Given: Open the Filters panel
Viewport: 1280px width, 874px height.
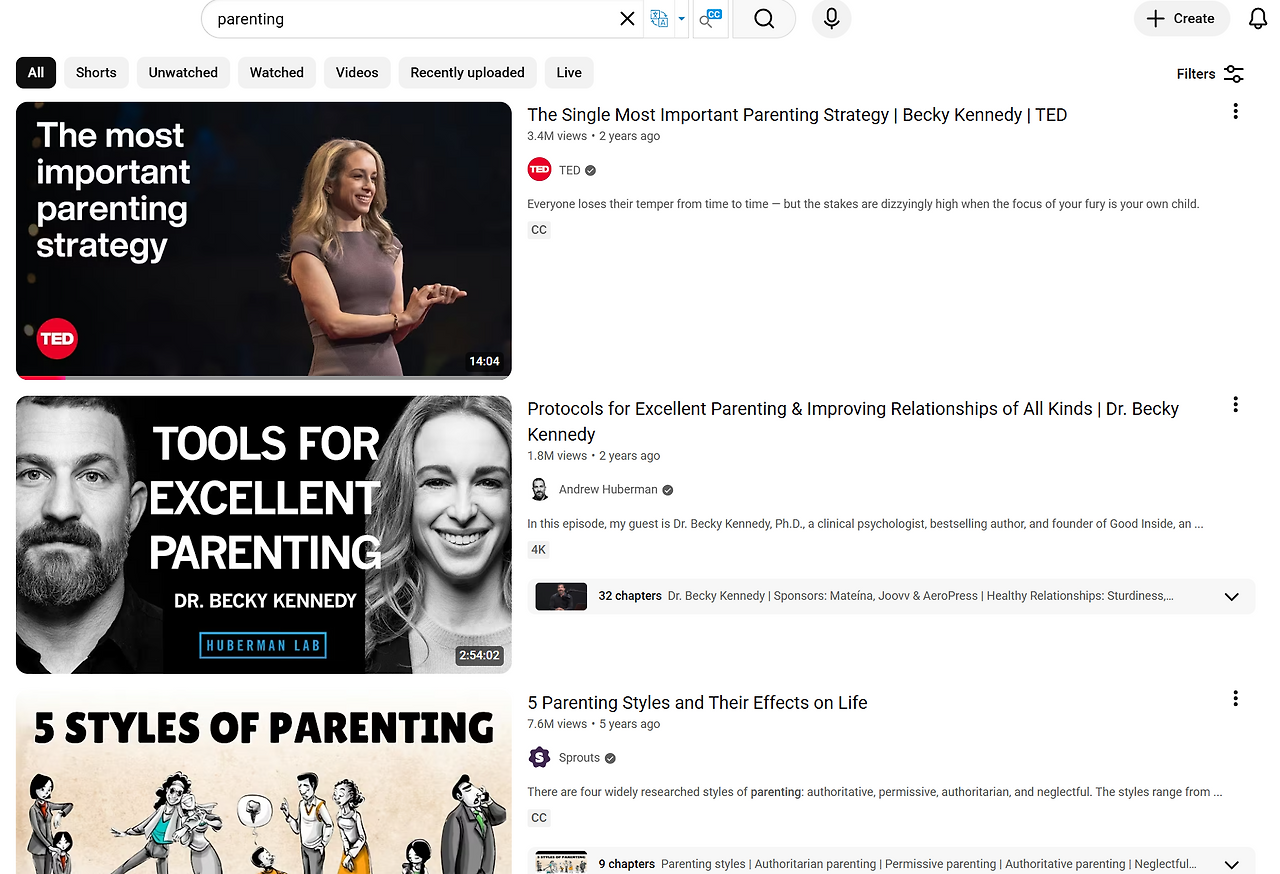Looking at the screenshot, I should point(1210,74).
